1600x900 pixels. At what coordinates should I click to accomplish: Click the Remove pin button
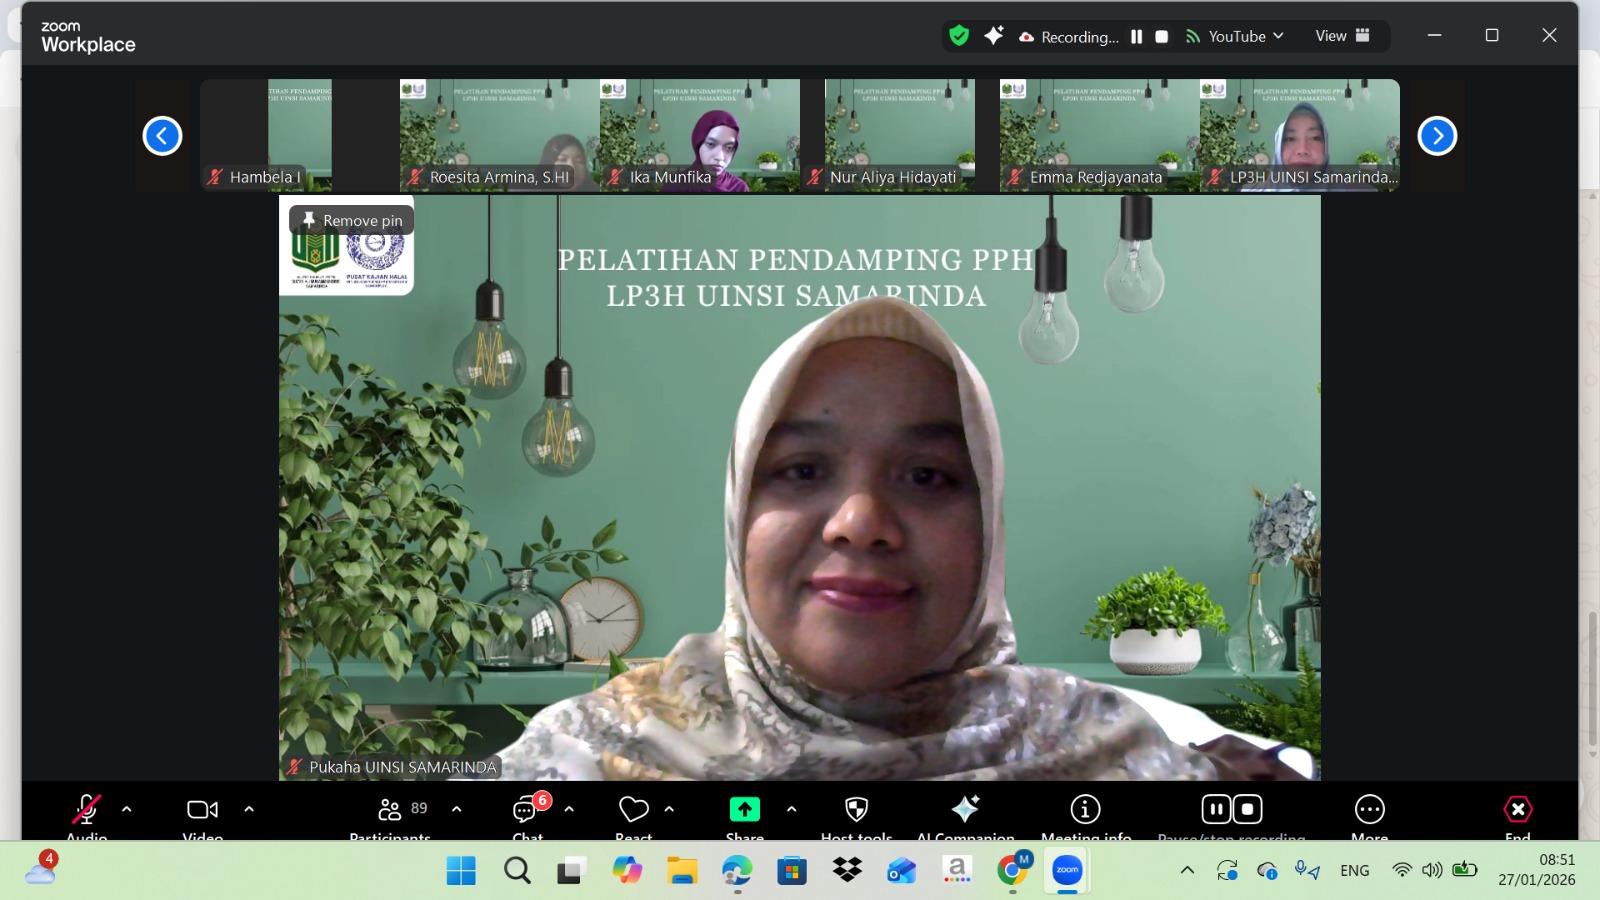(x=352, y=220)
